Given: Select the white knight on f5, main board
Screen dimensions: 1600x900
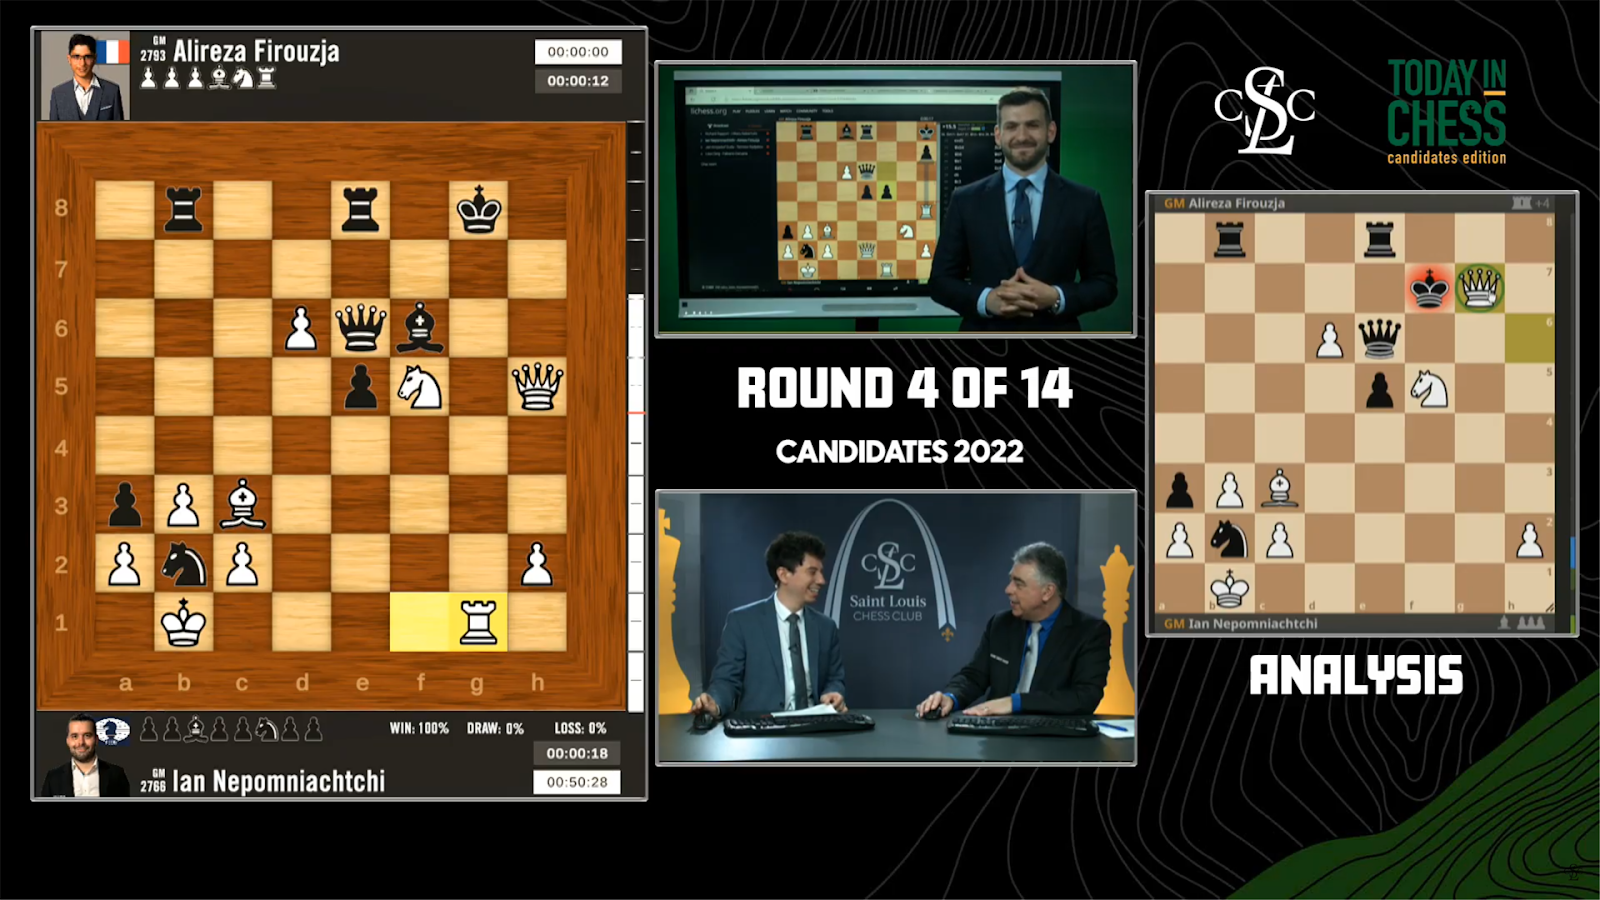Looking at the screenshot, I should click(x=419, y=387).
